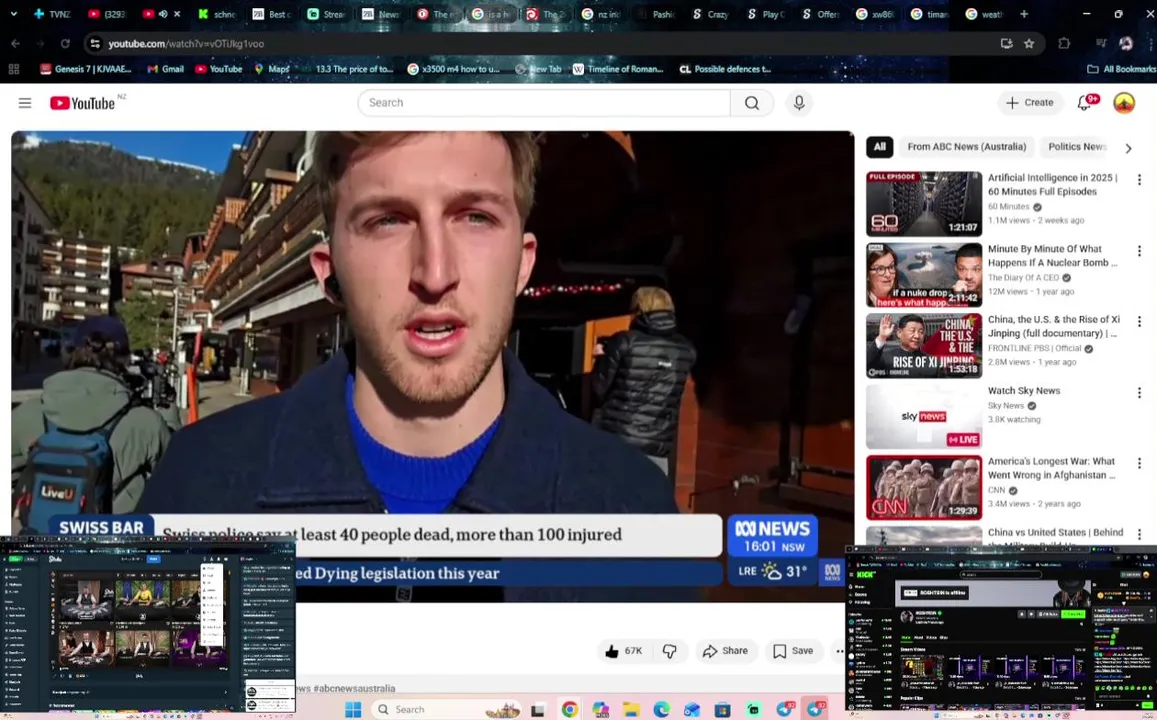
Task: Open Copilot app from the taskbar
Action: [x=601, y=710]
